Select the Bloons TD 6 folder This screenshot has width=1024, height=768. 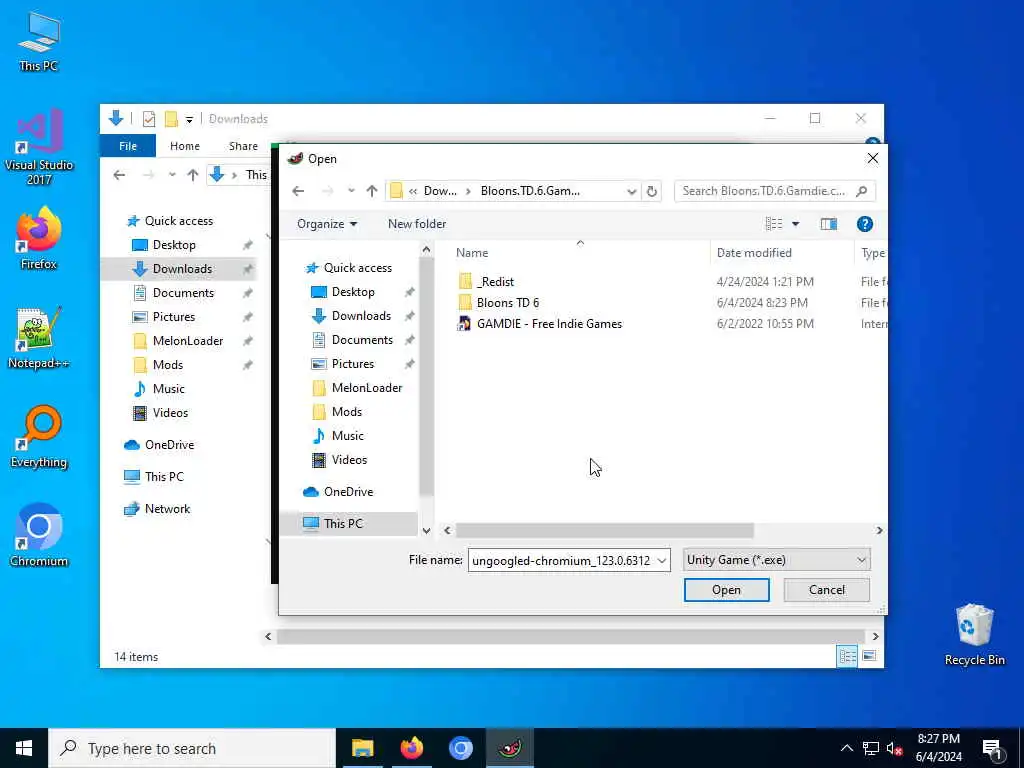coord(508,302)
